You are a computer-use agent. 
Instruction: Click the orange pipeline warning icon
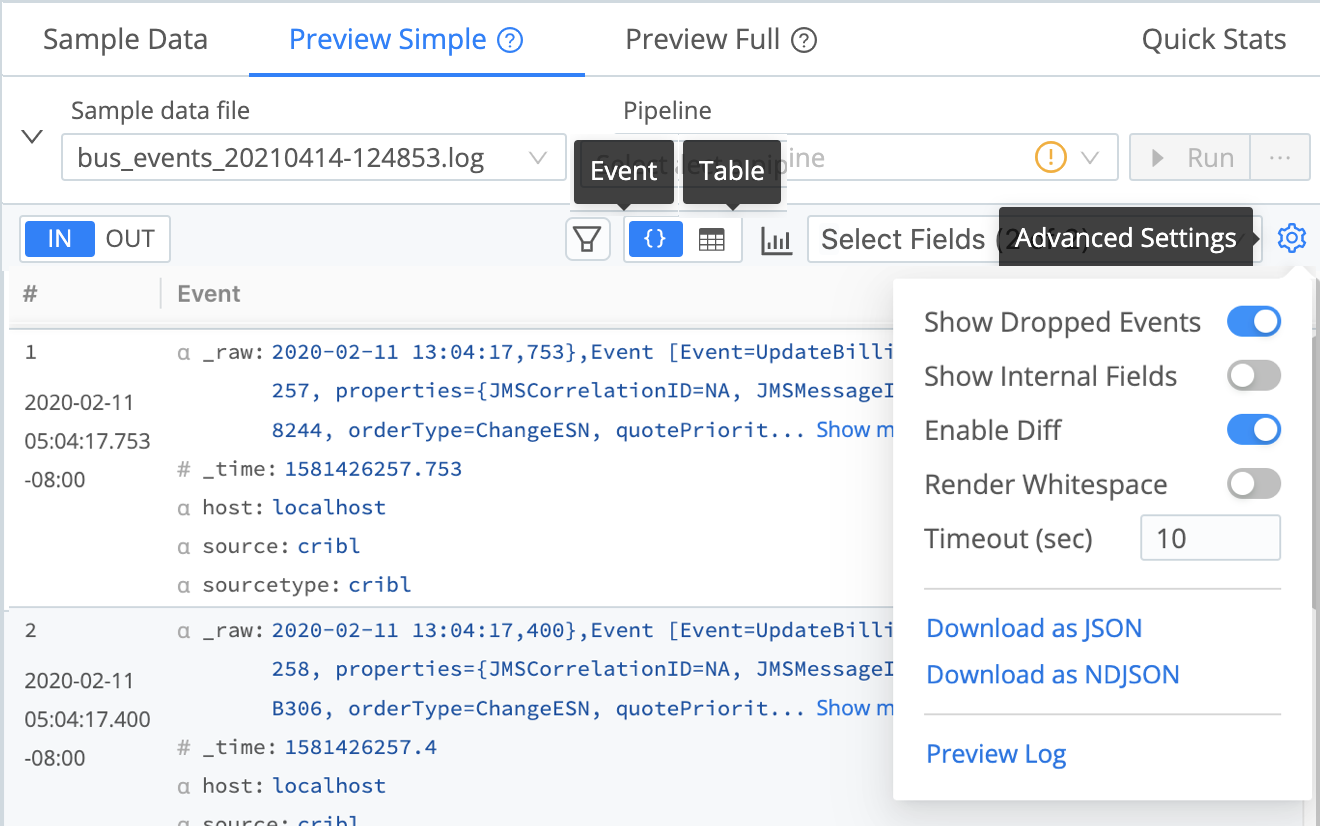point(1051,158)
